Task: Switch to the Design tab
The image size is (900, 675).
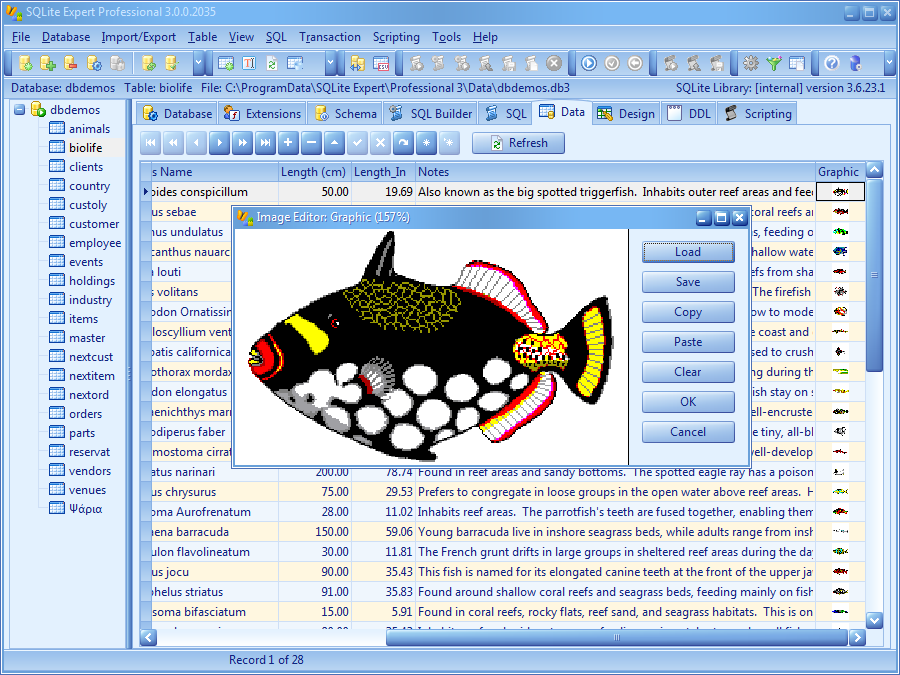Action: pos(626,113)
